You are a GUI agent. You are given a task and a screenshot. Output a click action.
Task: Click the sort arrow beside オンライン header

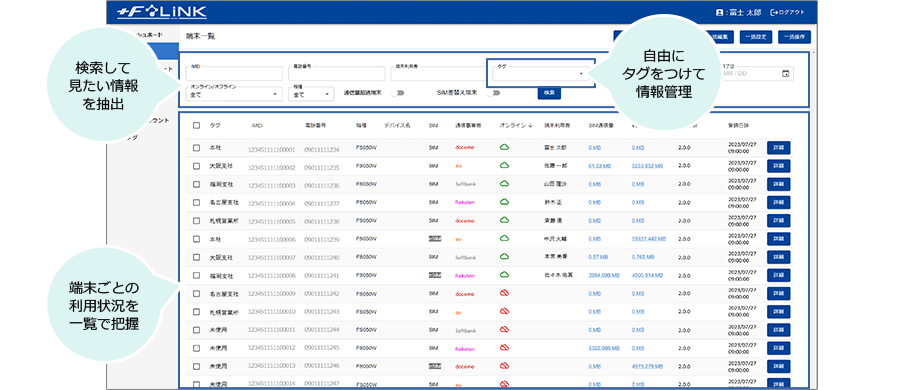pyautogui.click(x=530, y=125)
